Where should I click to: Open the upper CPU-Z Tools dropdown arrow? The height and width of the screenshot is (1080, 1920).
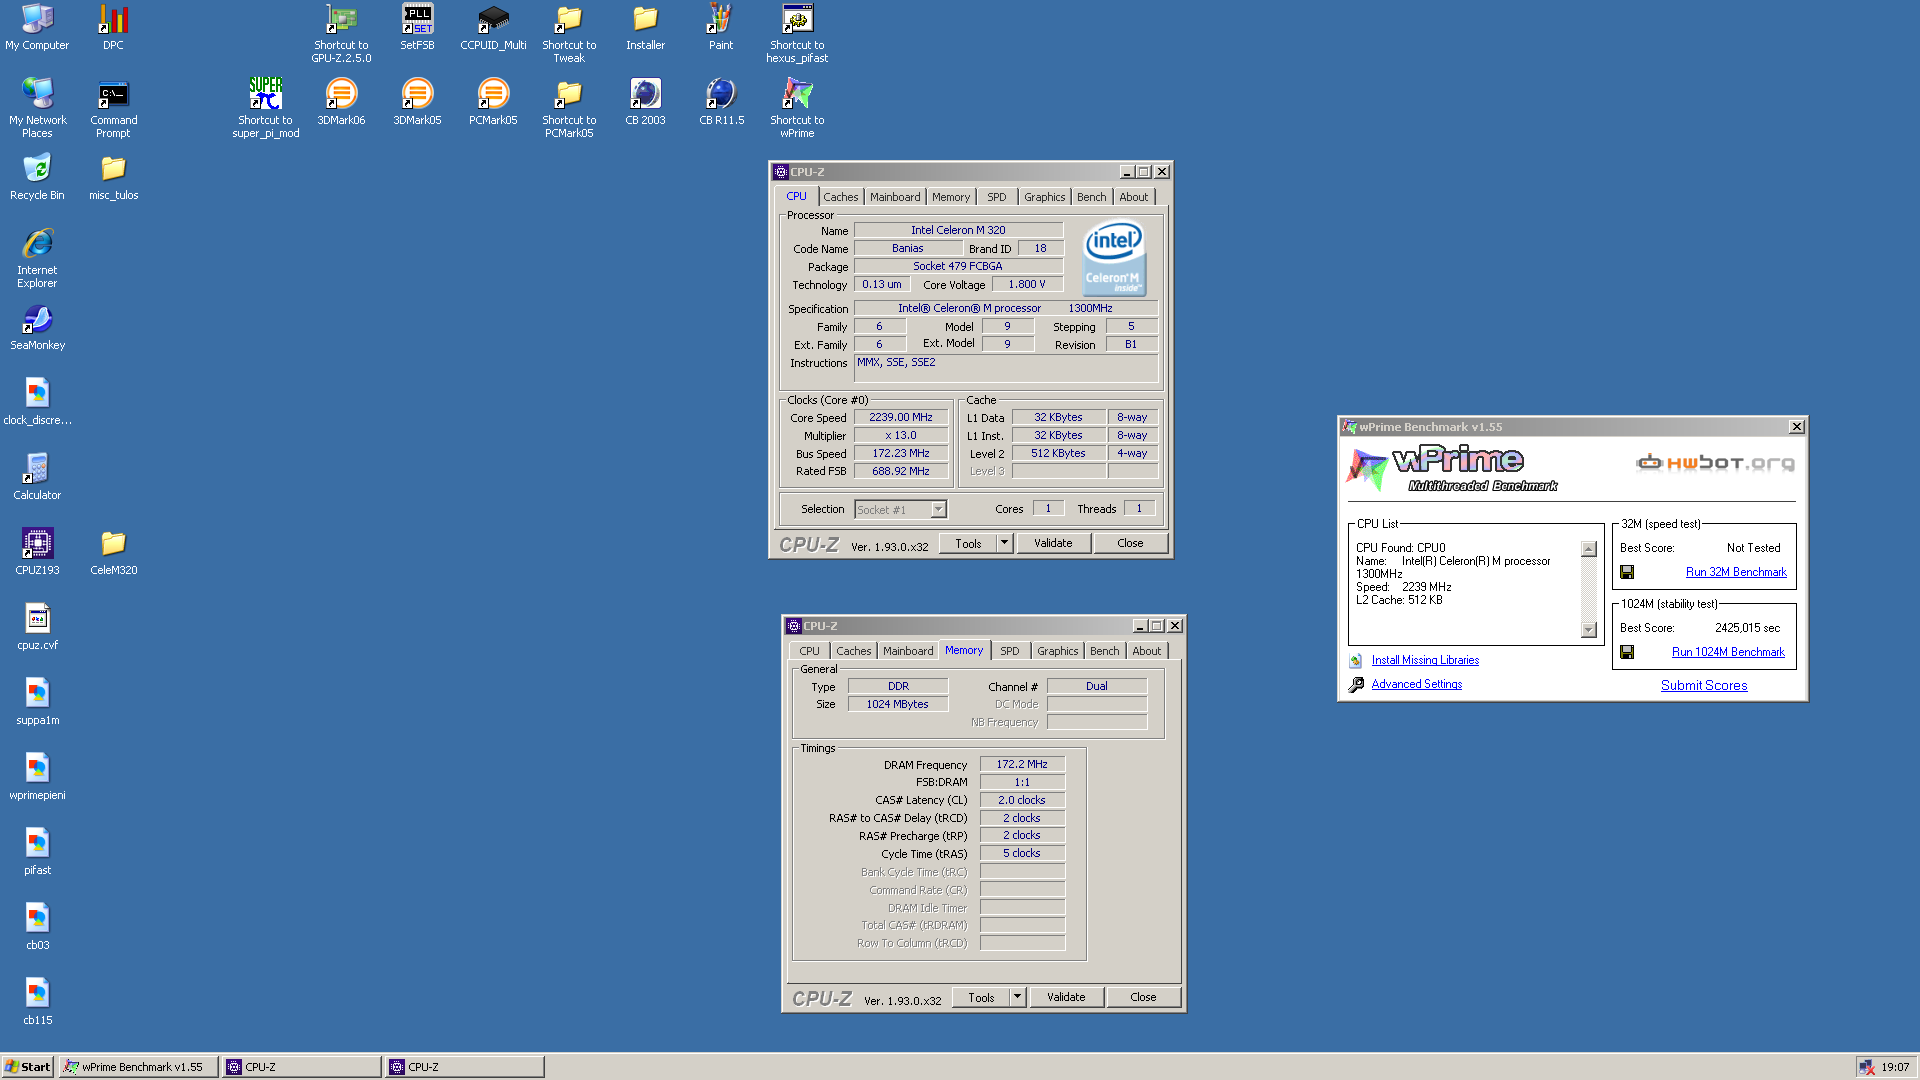(1004, 543)
